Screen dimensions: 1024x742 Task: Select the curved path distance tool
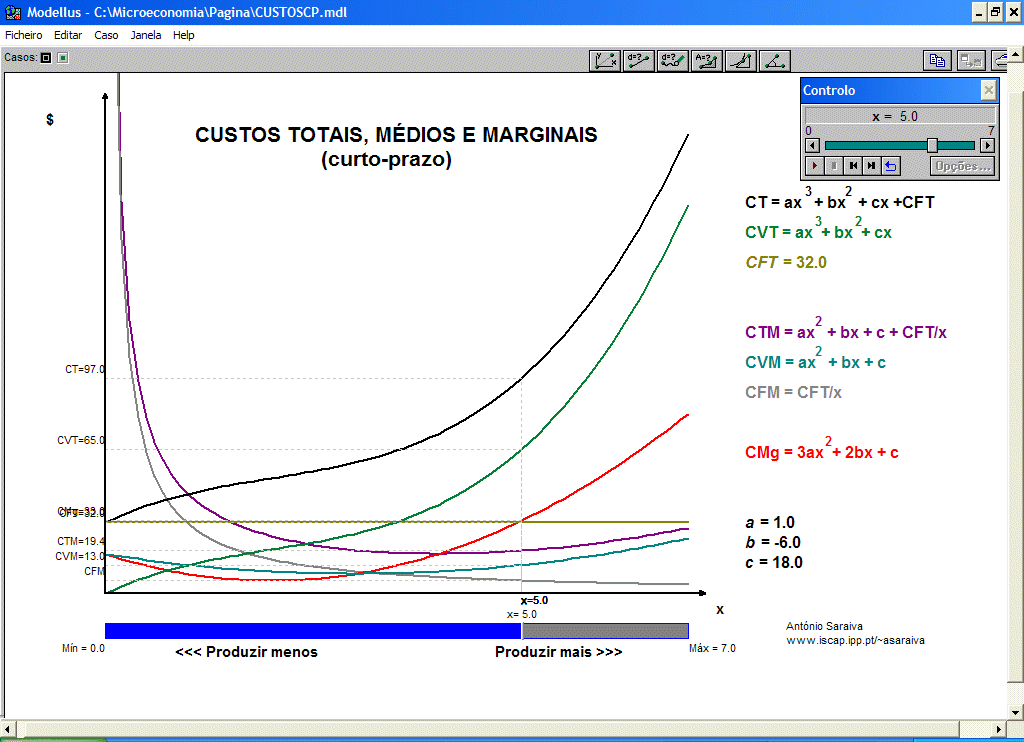click(673, 60)
